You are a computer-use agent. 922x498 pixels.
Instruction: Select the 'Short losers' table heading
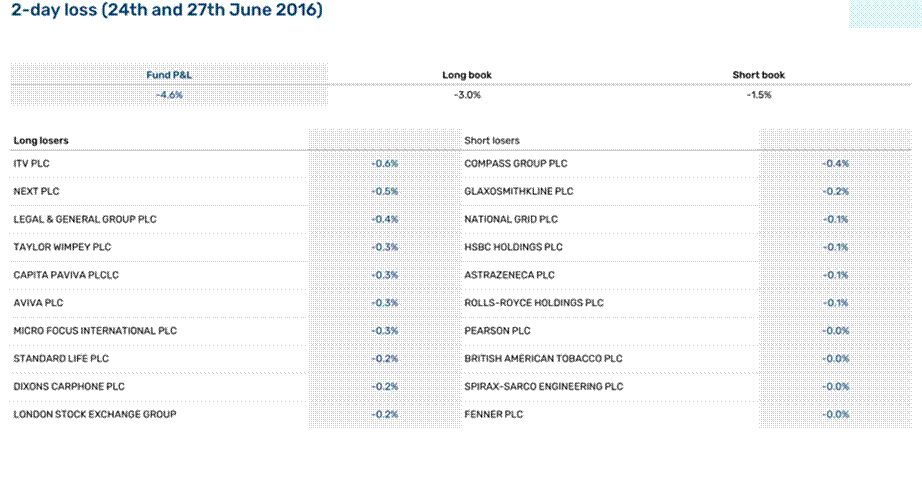492,141
